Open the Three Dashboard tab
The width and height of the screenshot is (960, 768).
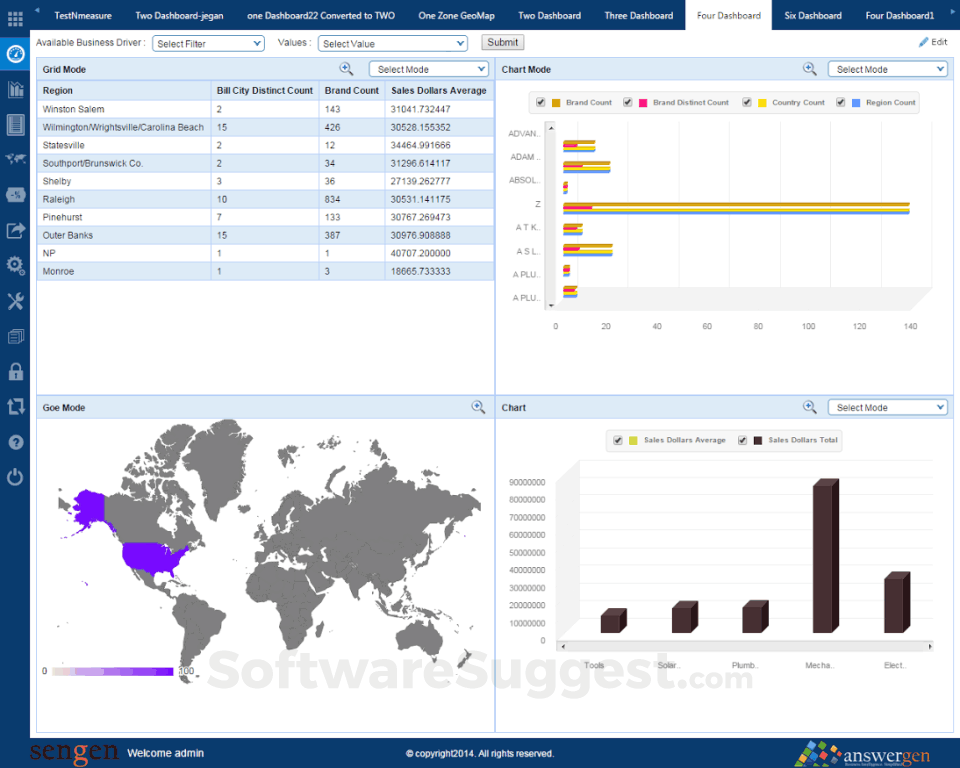pos(639,15)
